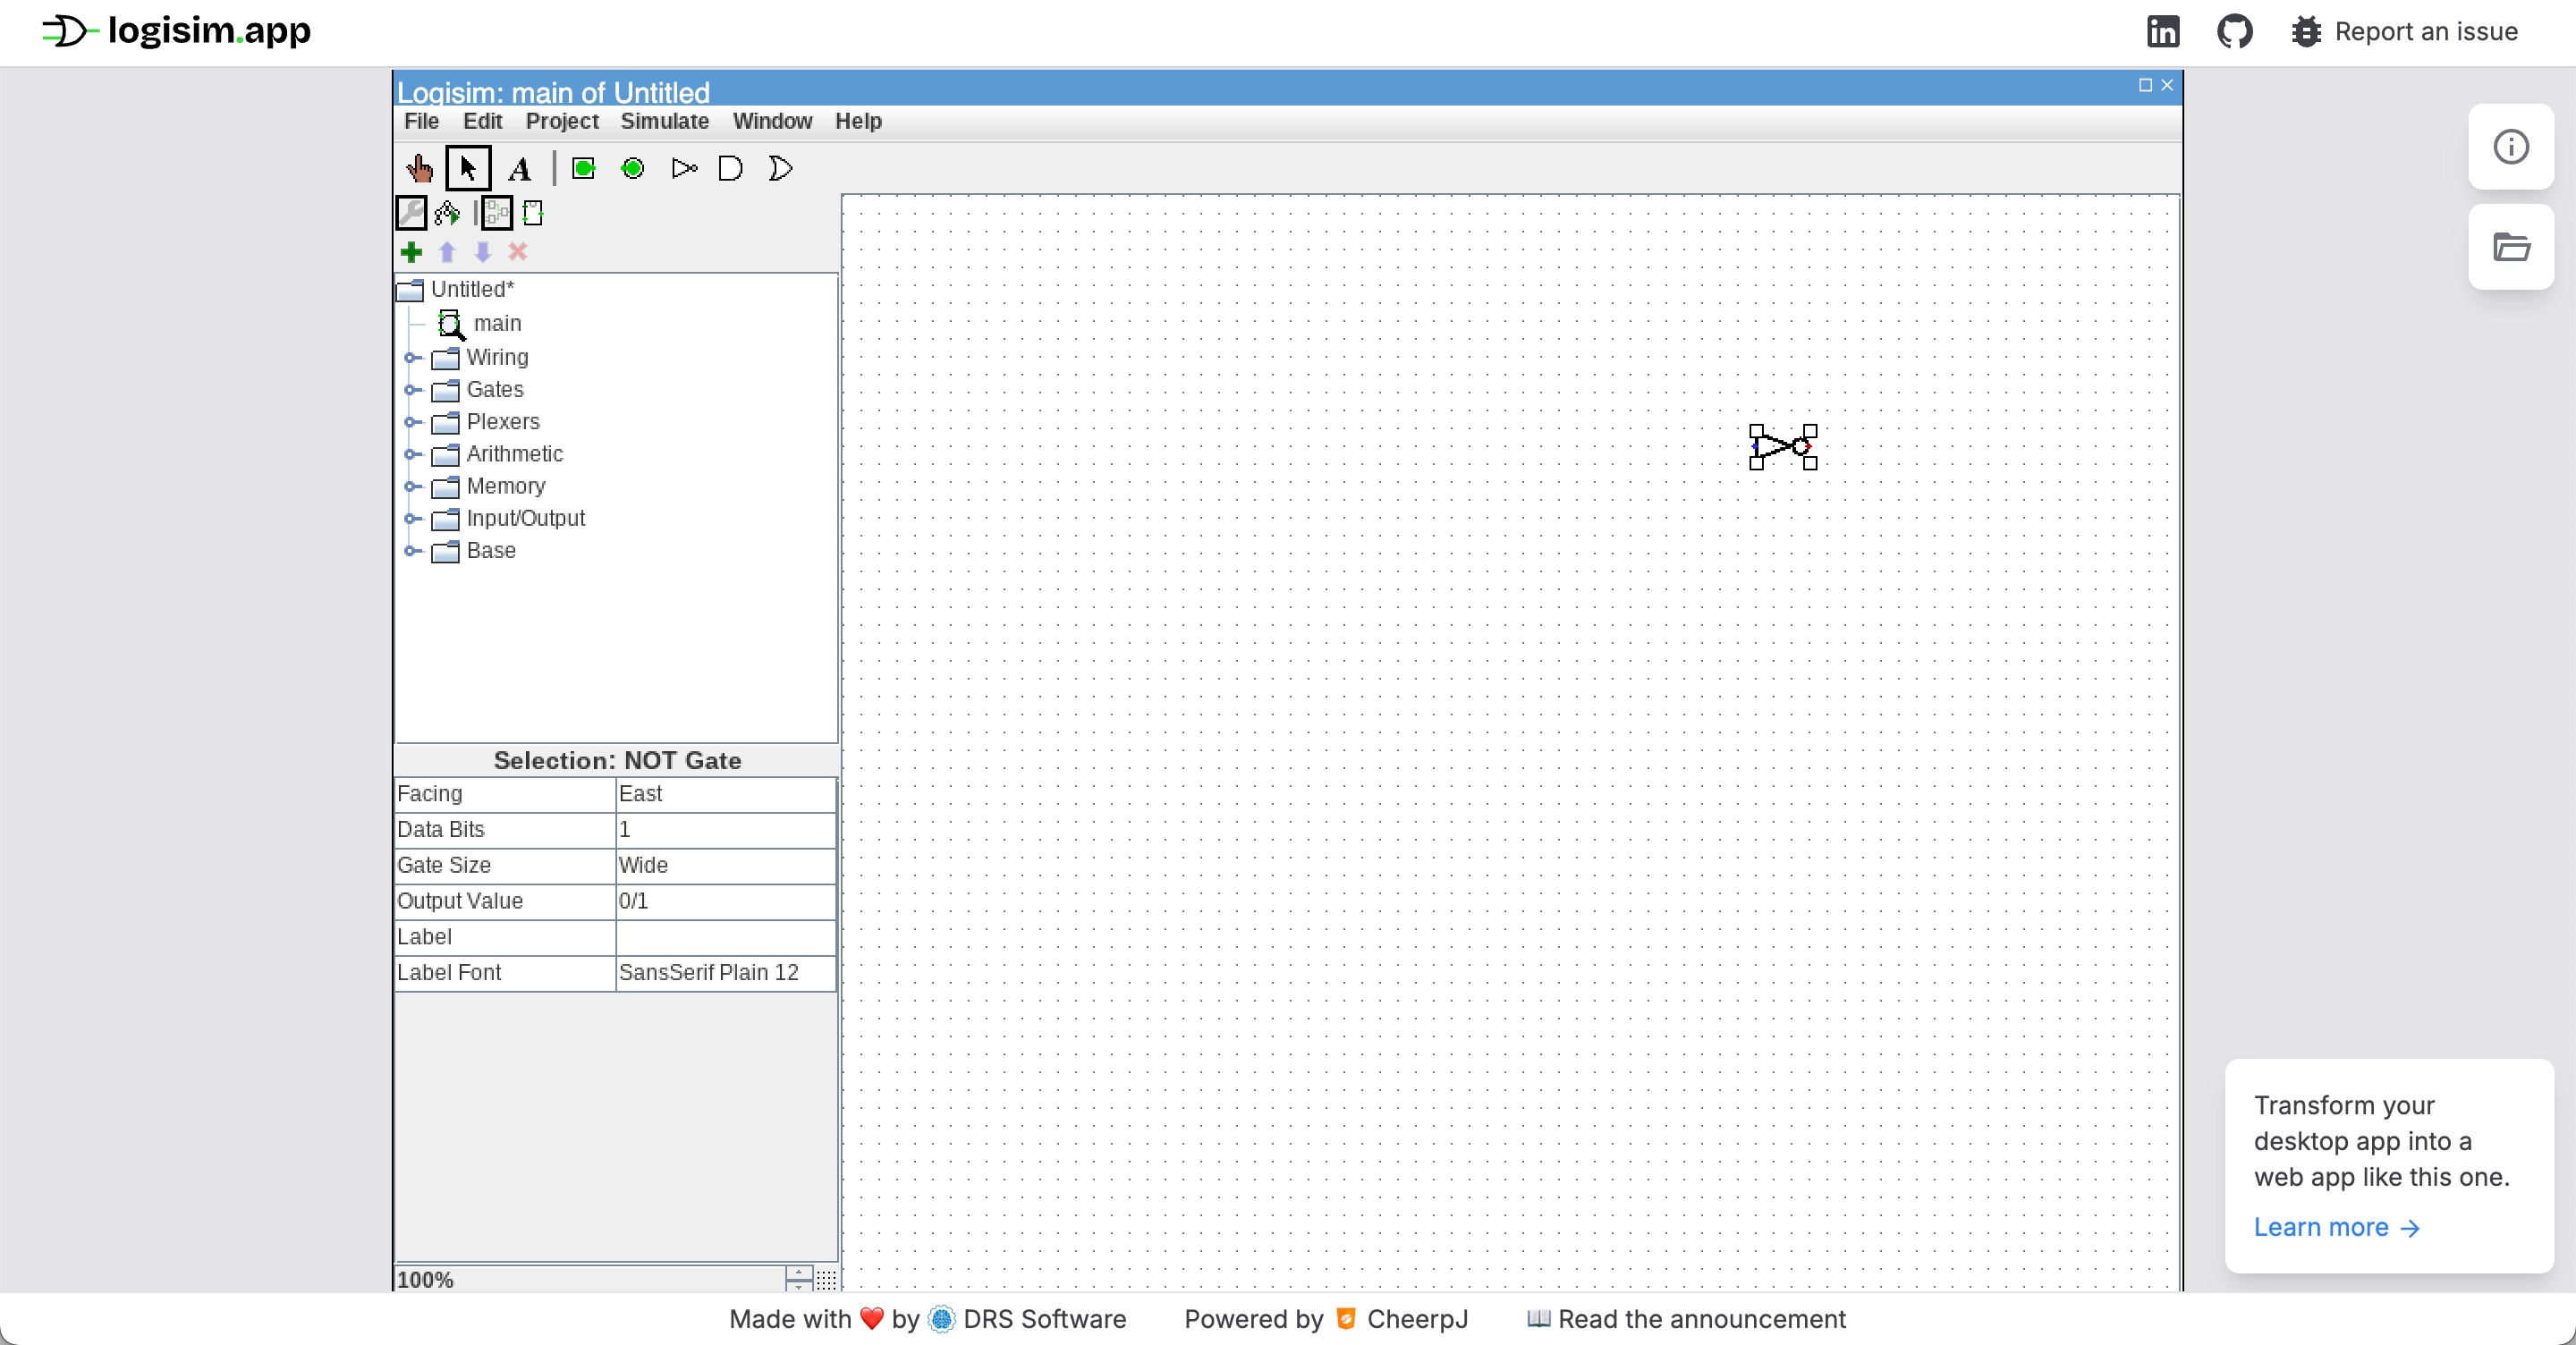Toggle the simulation tree view
2576x1345 pixels.
(447, 212)
